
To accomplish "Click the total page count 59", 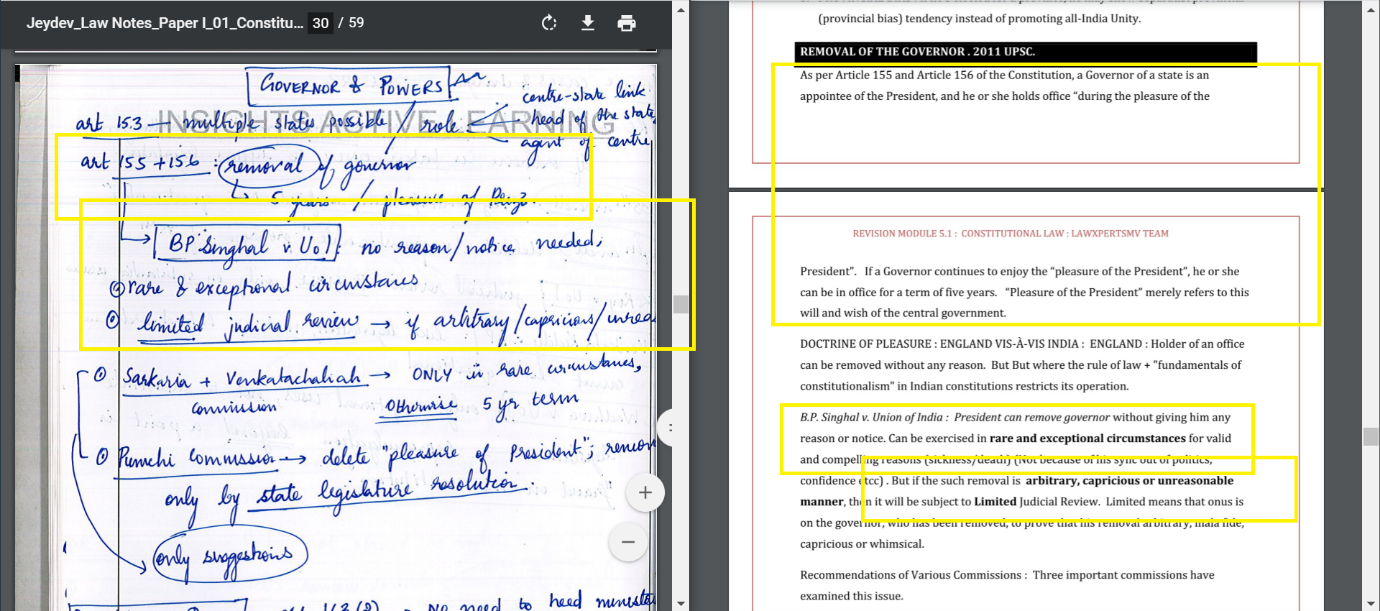I will point(356,23).
